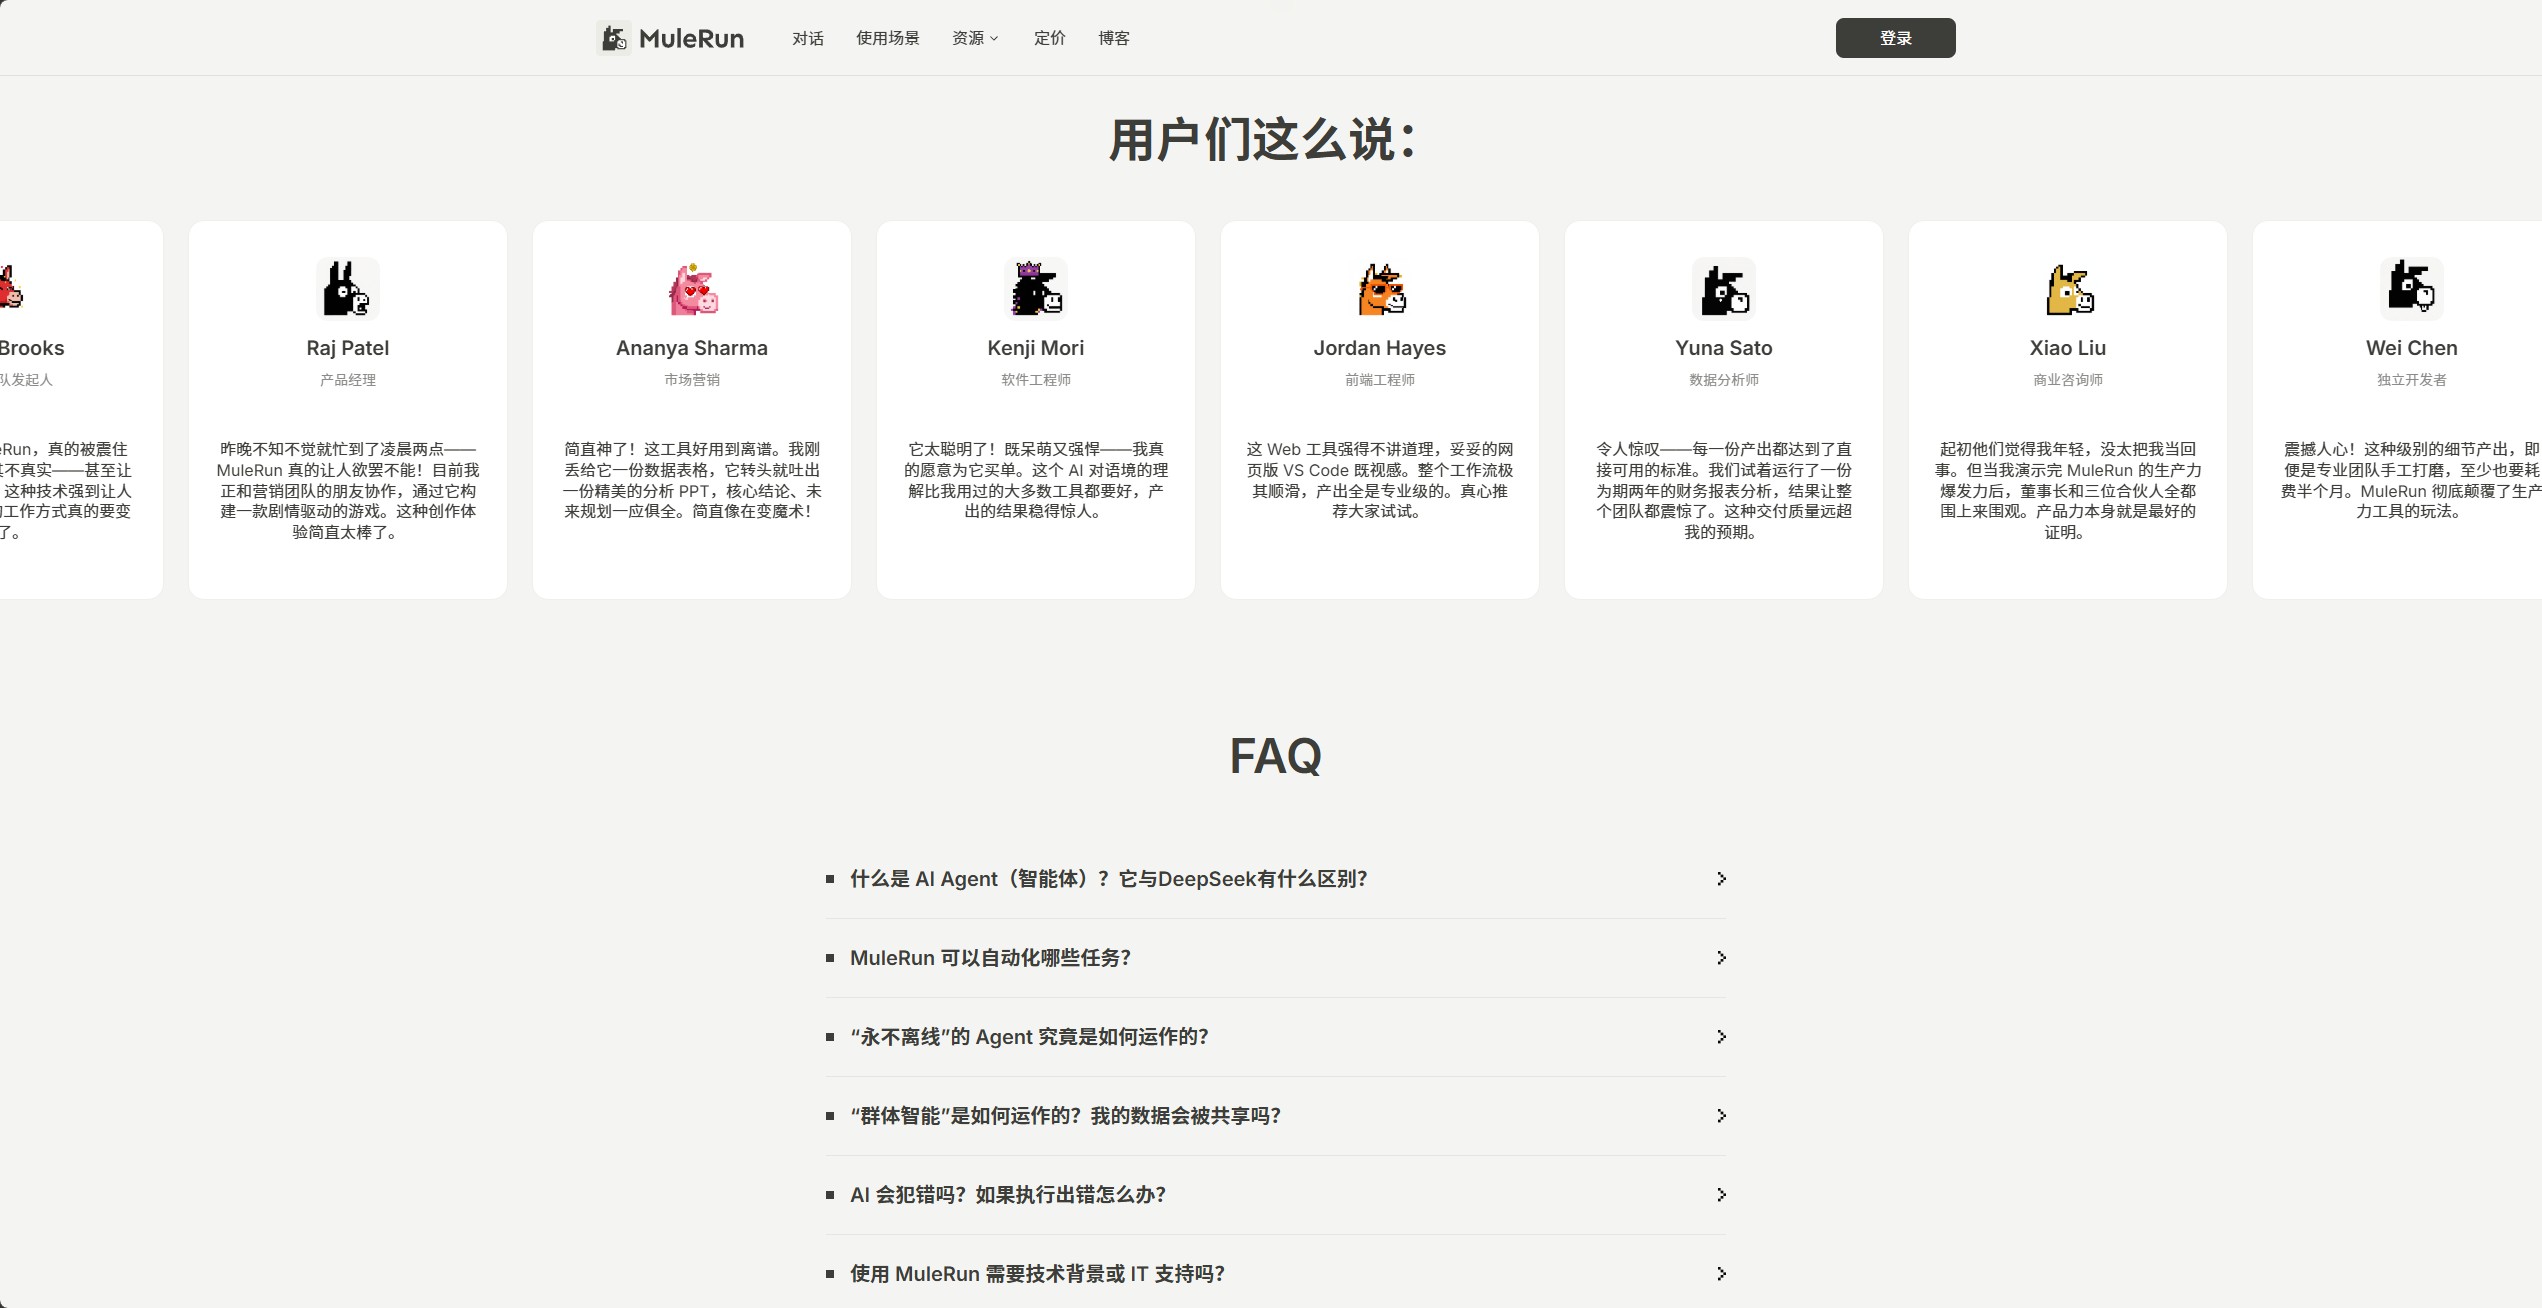The image size is (2542, 1308).
Task: Click the MuleRun logo icon
Action: [614, 38]
